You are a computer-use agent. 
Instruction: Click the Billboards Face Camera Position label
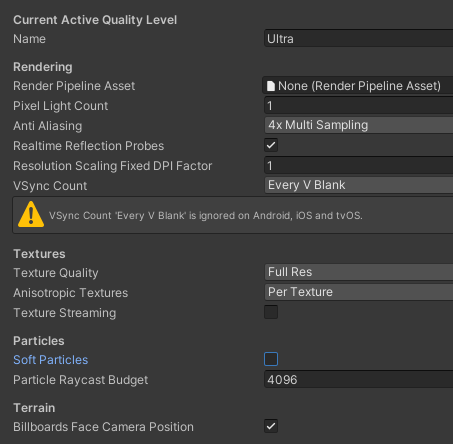(103, 427)
